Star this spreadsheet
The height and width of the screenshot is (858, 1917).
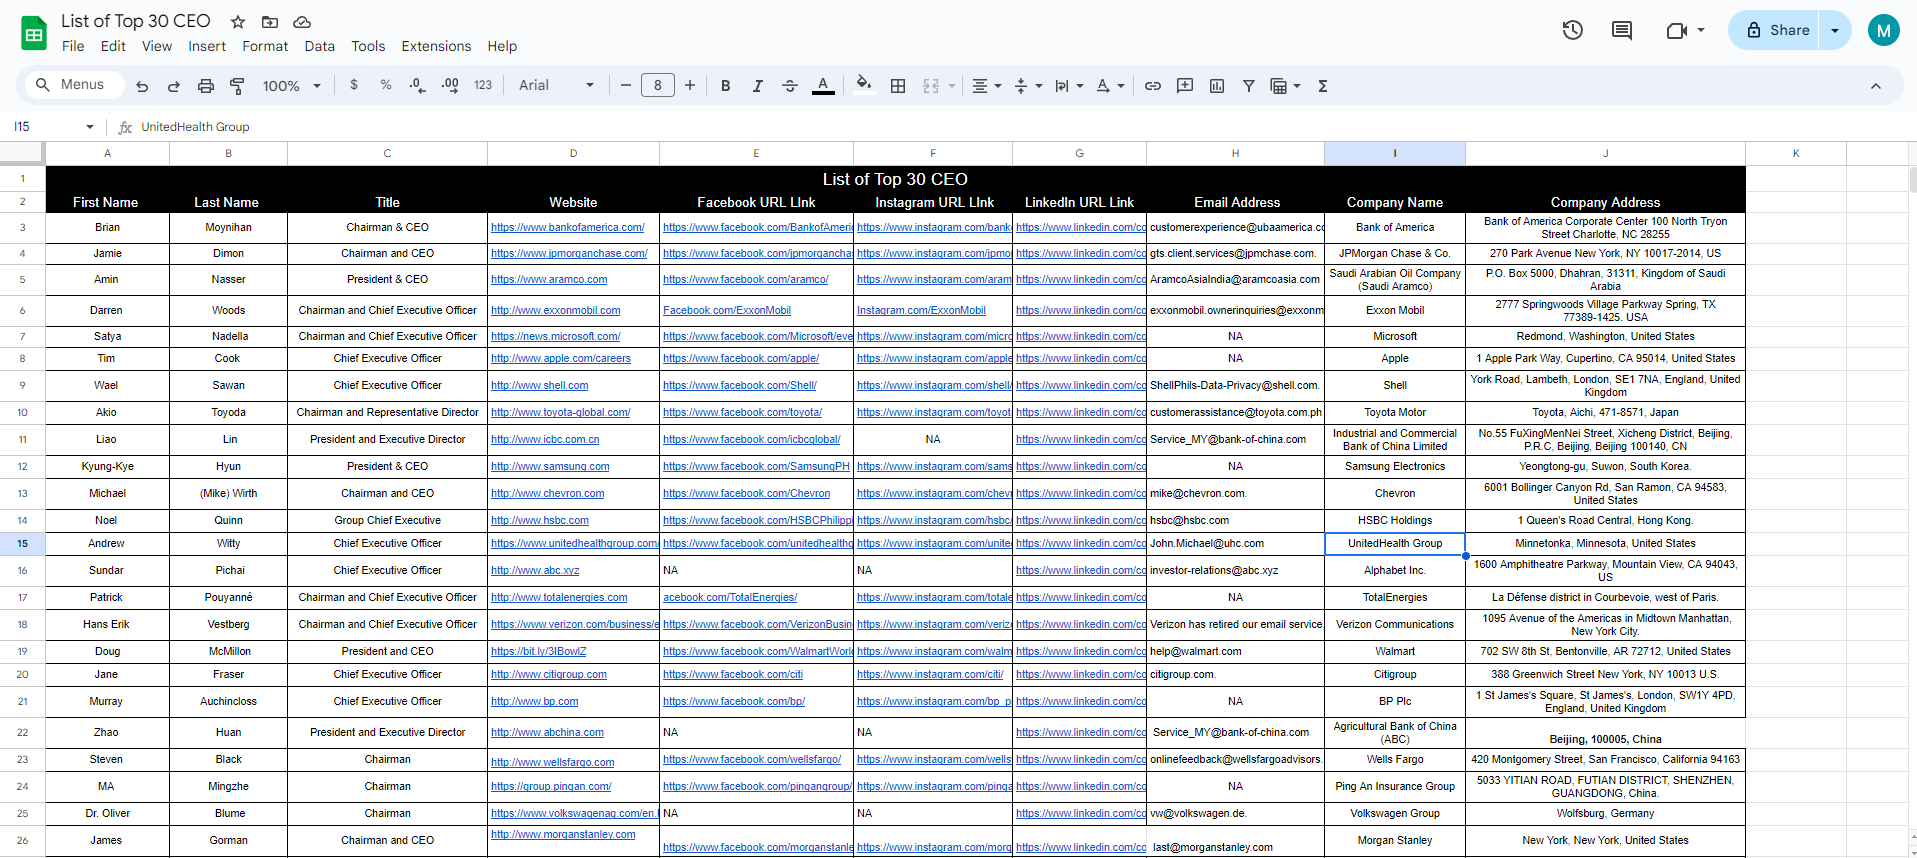pyautogui.click(x=238, y=22)
